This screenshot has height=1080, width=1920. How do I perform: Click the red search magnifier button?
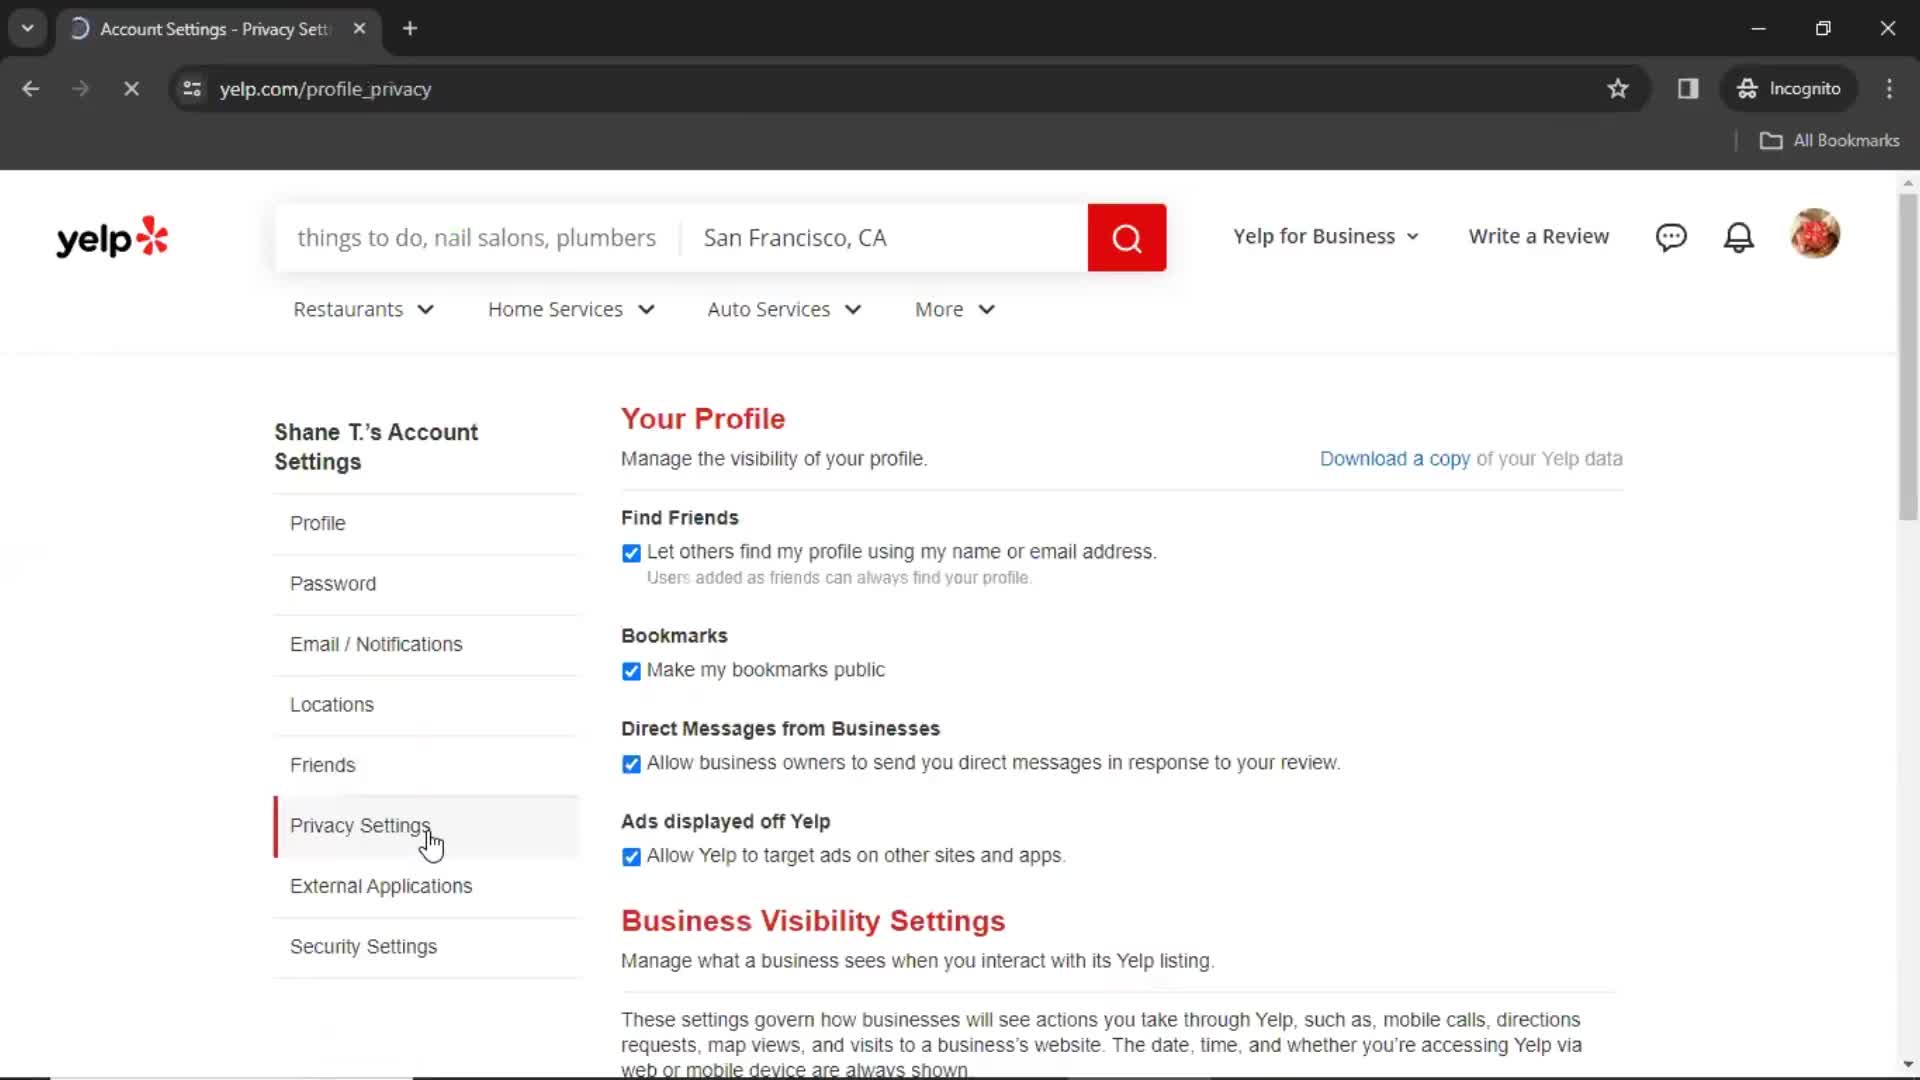[x=1126, y=238]
